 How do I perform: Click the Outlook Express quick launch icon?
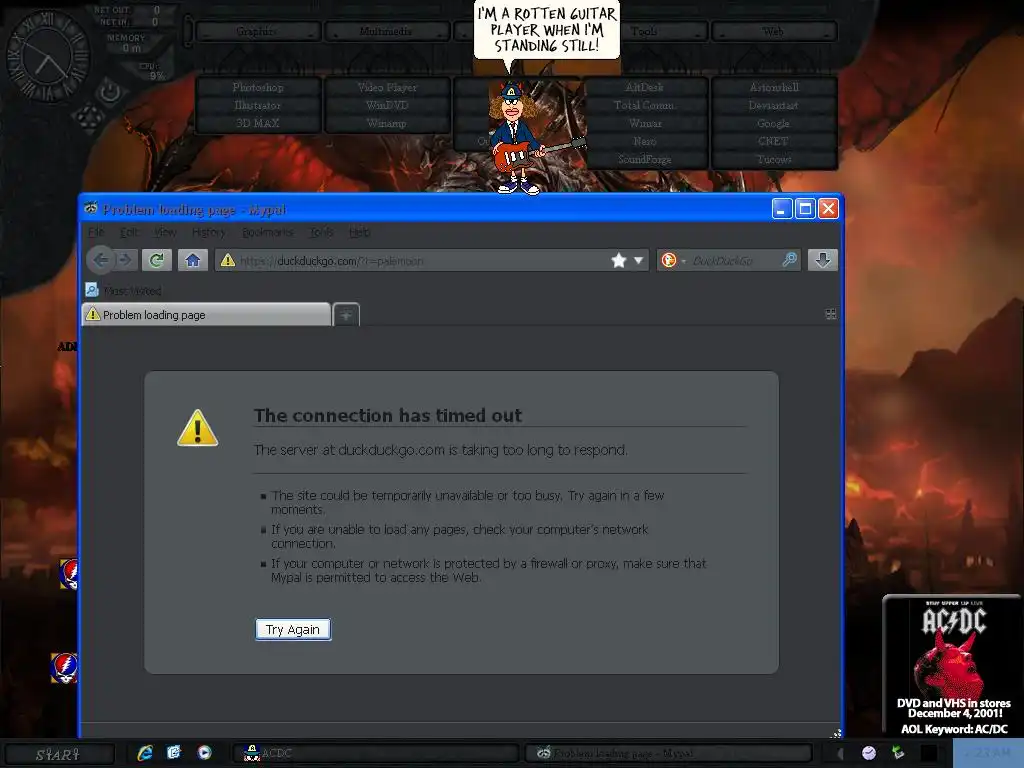174,753
